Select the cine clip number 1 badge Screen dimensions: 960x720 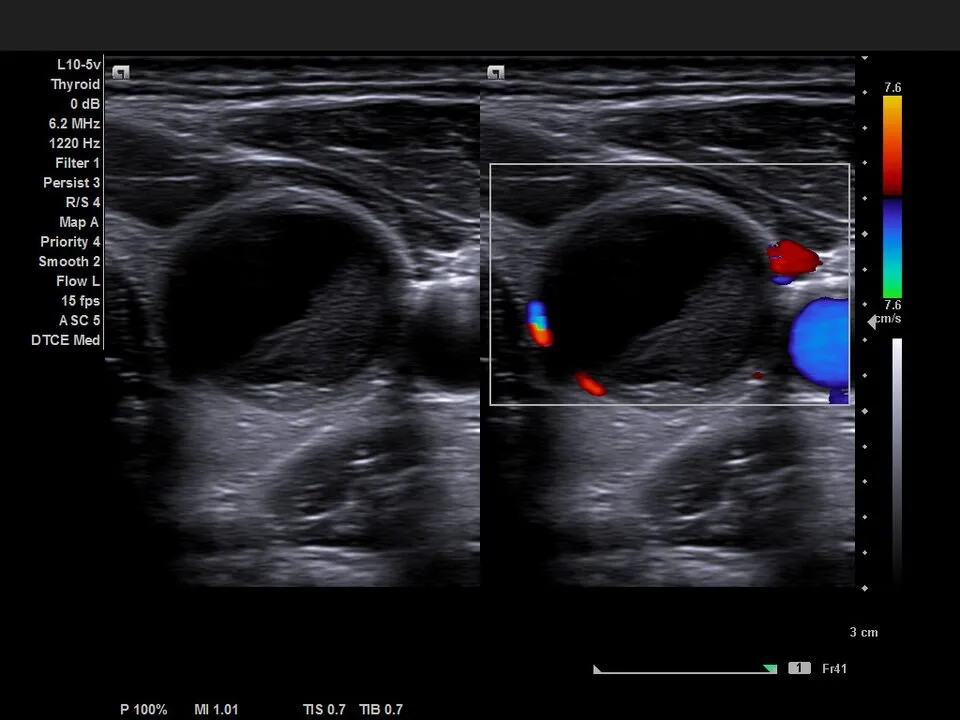point(799,668)
